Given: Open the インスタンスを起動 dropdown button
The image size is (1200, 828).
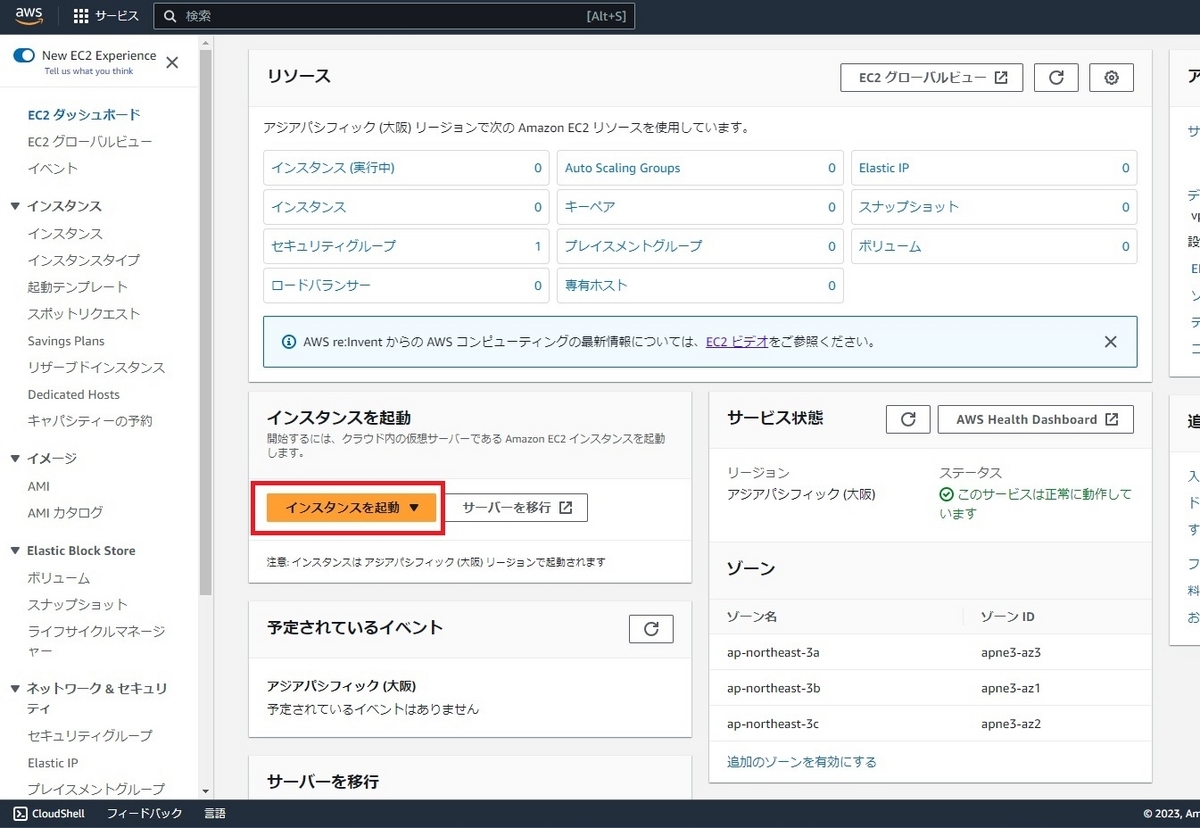Looking at the screenshot, I should click(353, 507).
